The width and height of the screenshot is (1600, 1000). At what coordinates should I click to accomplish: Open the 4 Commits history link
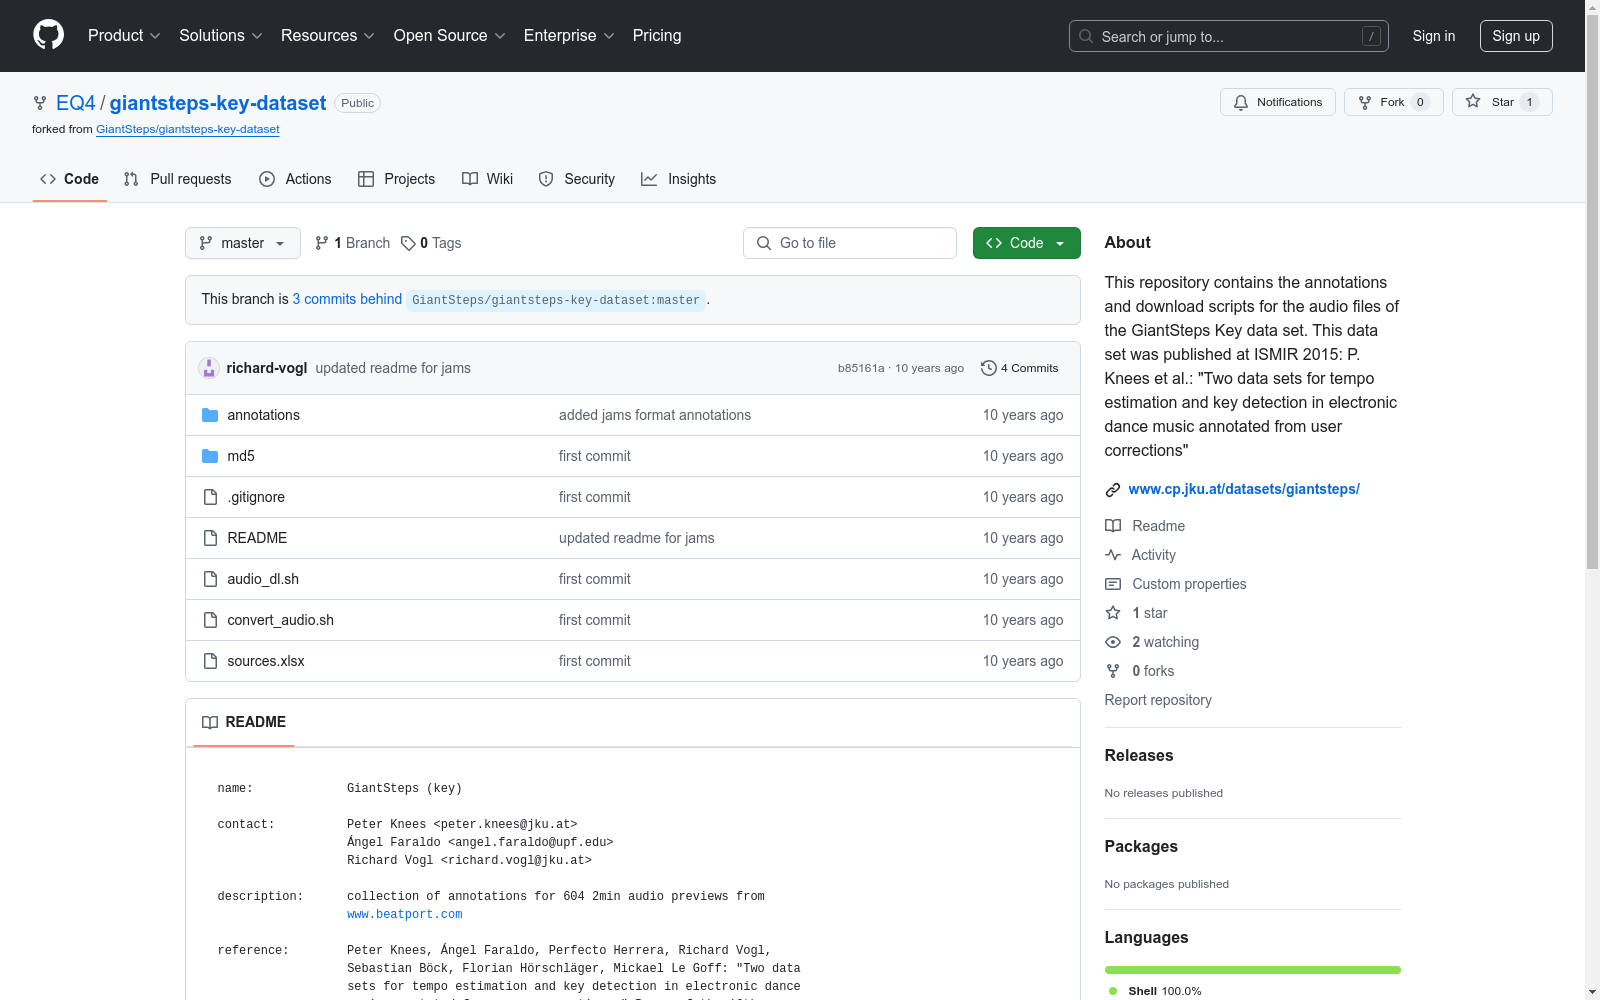pos(1020,368)
